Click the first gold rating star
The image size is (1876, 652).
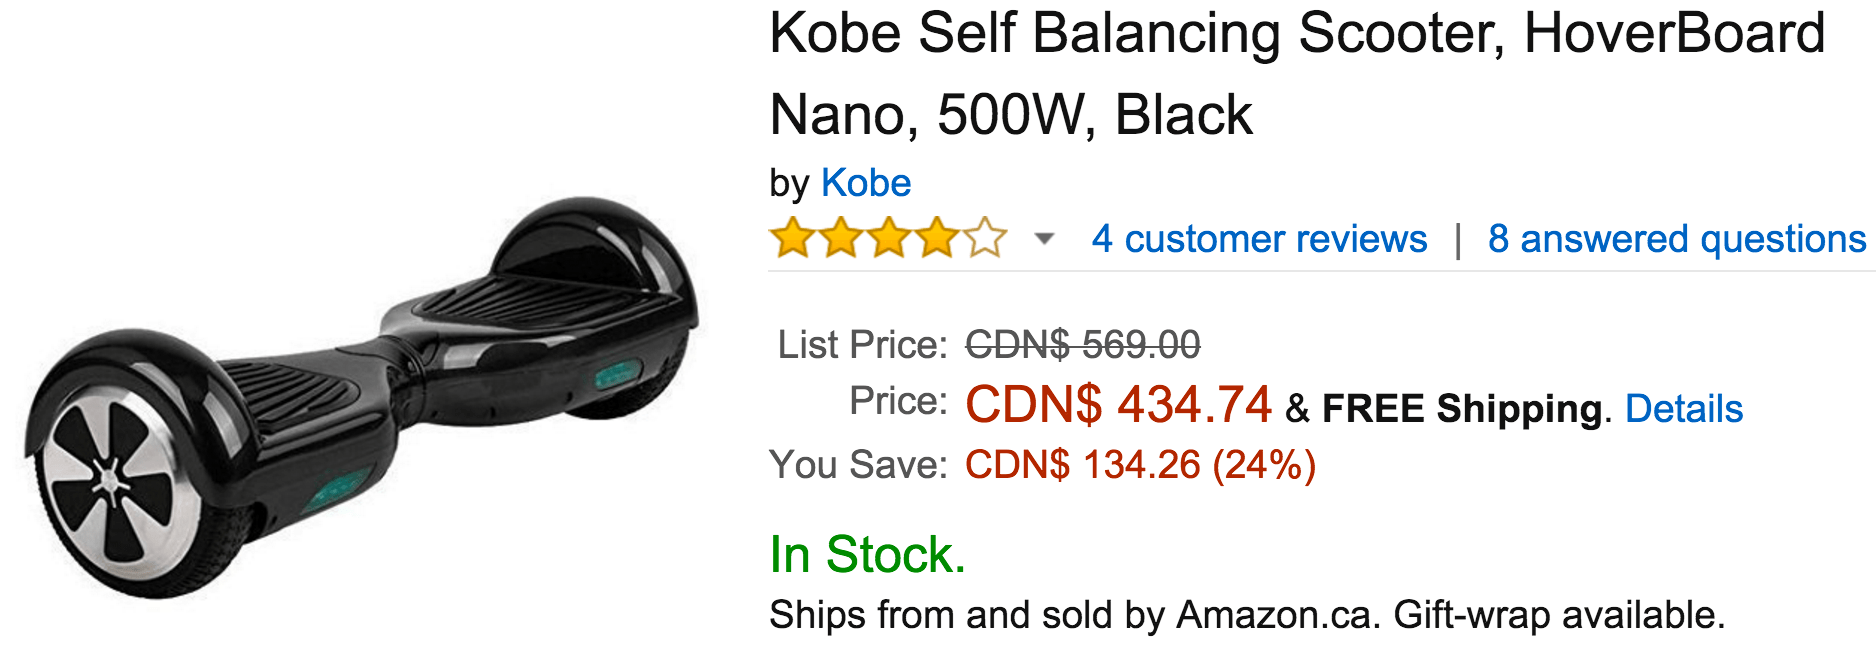(792, 239)
